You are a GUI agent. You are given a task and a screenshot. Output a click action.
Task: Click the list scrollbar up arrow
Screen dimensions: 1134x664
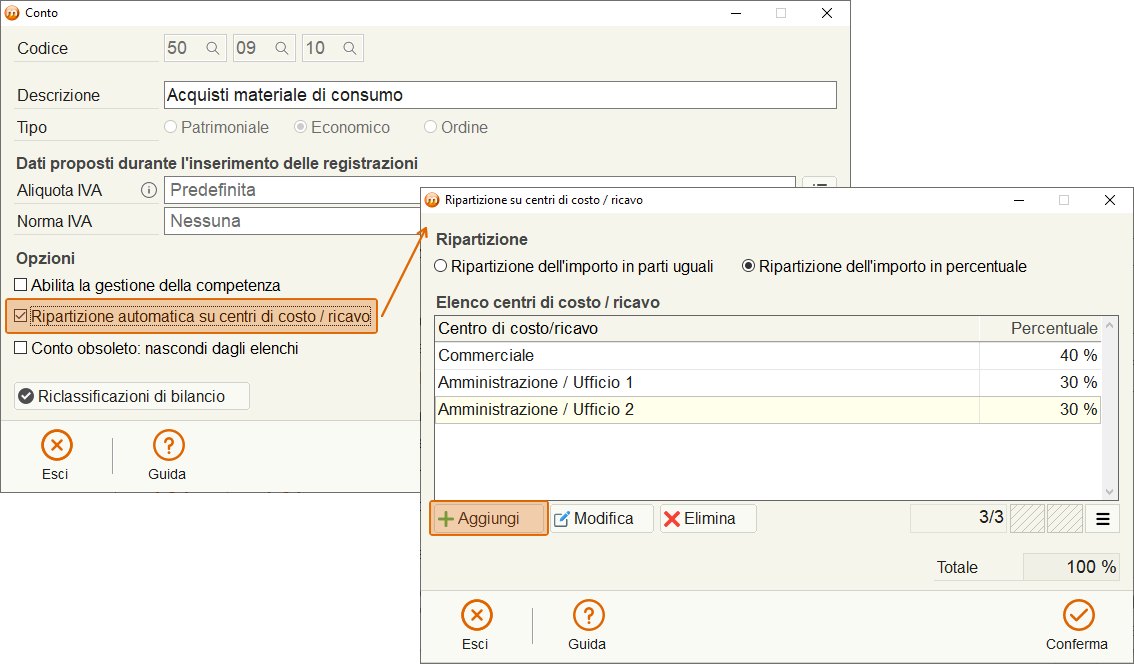tap(1110, 325)
